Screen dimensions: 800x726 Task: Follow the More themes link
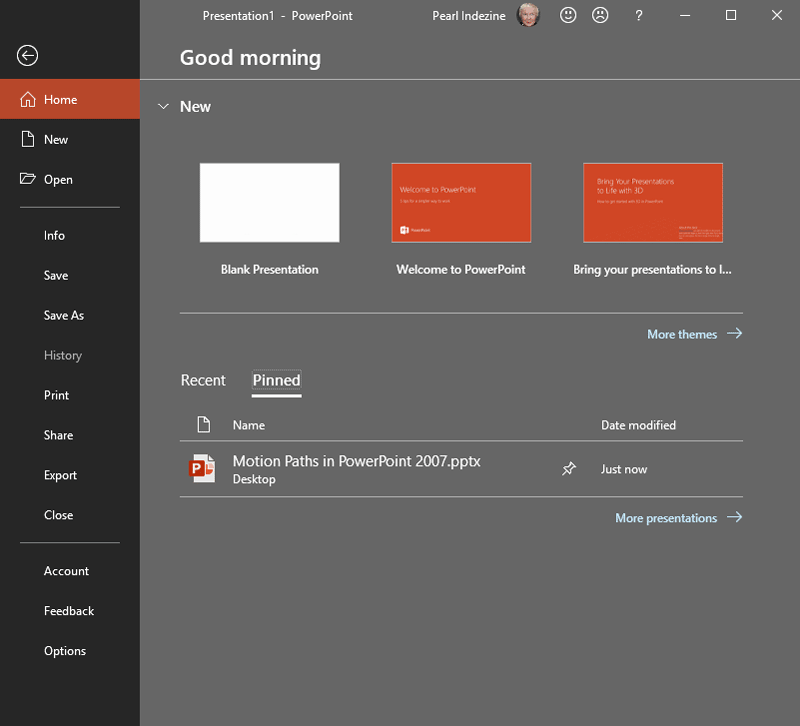(681, 334)
